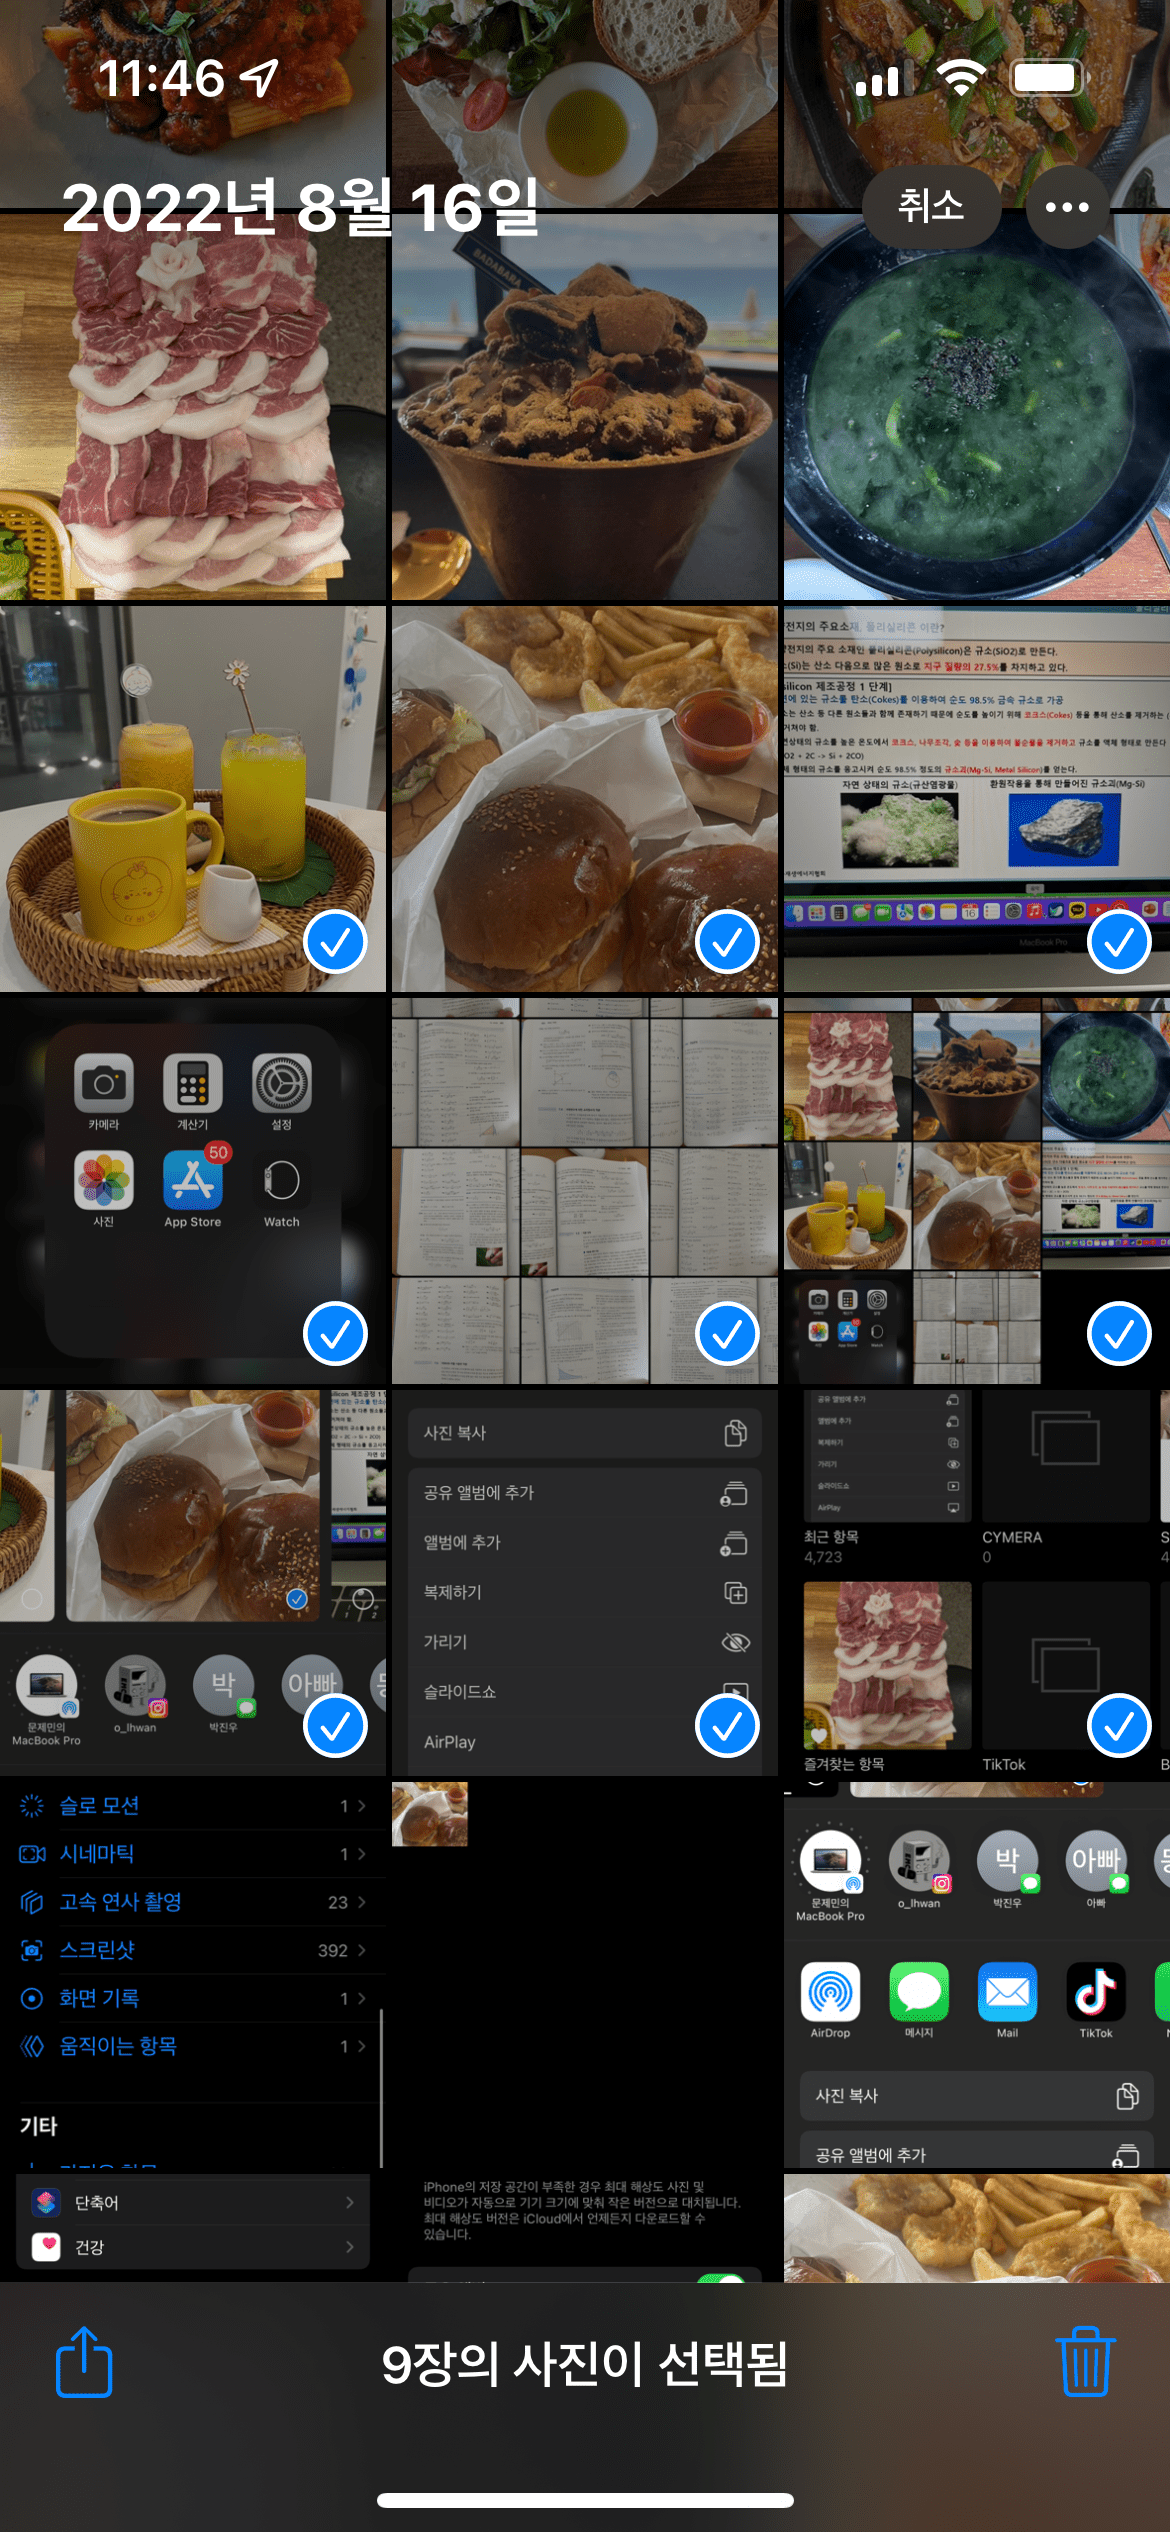The height and width of the screenshot is (2532, 1170).
Task: Tap the location arrow beside the time
Action: point(260,78)
